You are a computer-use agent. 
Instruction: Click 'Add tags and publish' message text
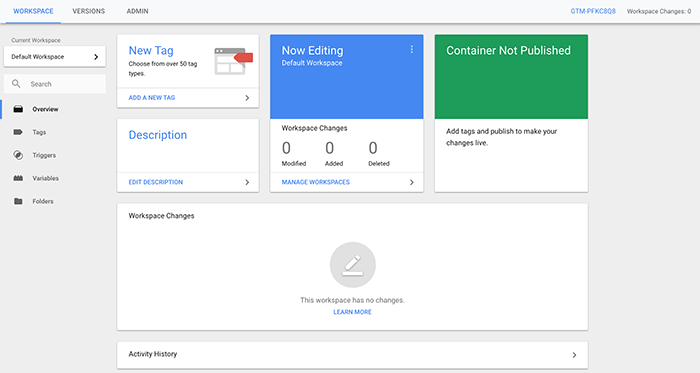501,137
